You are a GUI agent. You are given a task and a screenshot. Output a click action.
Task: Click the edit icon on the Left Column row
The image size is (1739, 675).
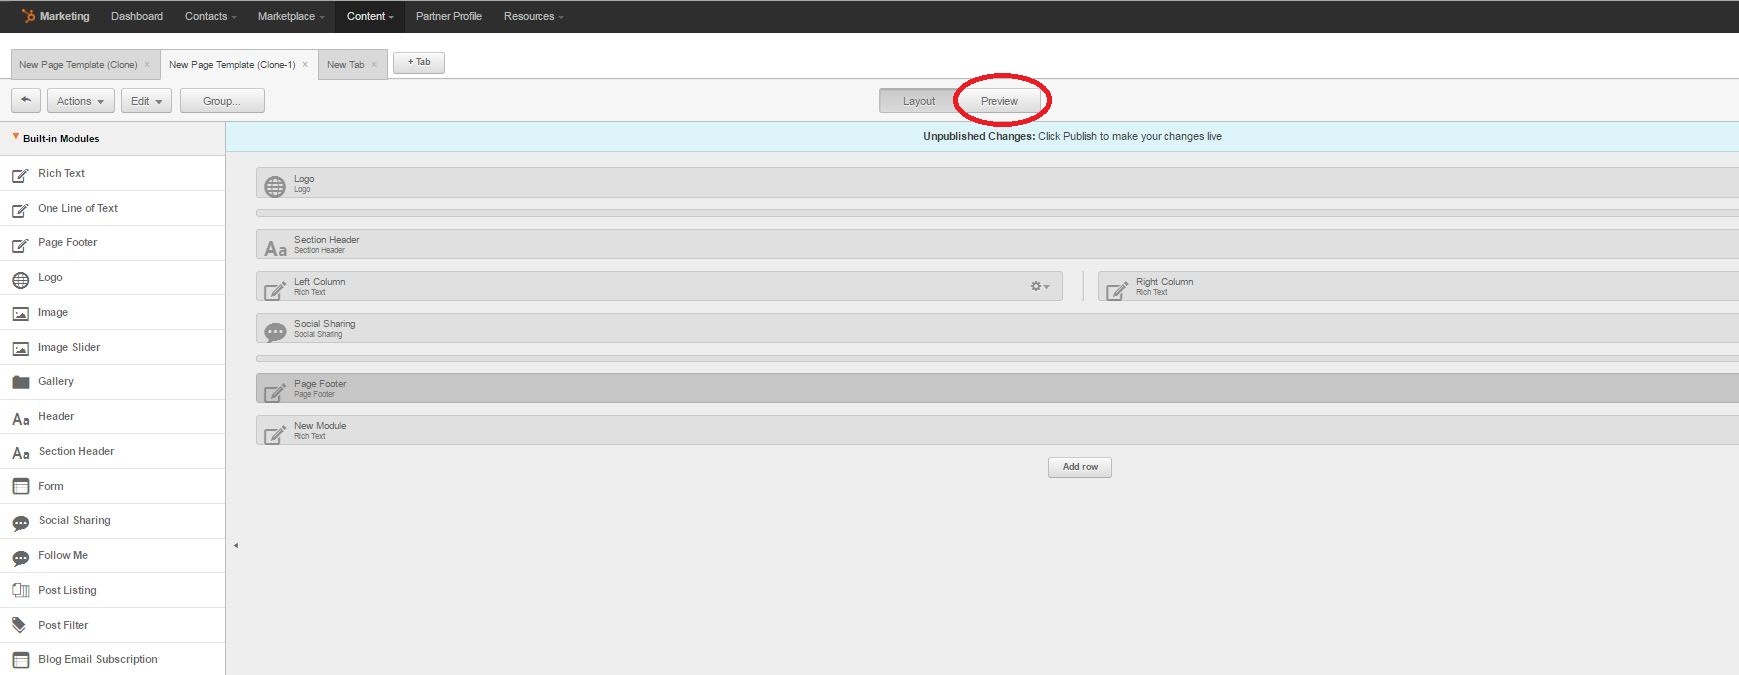(x=275, y=289)
